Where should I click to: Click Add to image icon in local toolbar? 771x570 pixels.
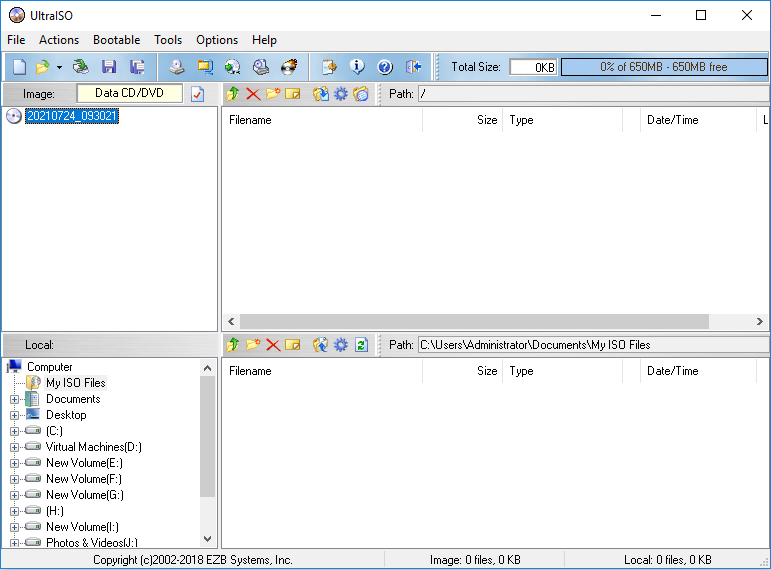click(x=321, y=345)
